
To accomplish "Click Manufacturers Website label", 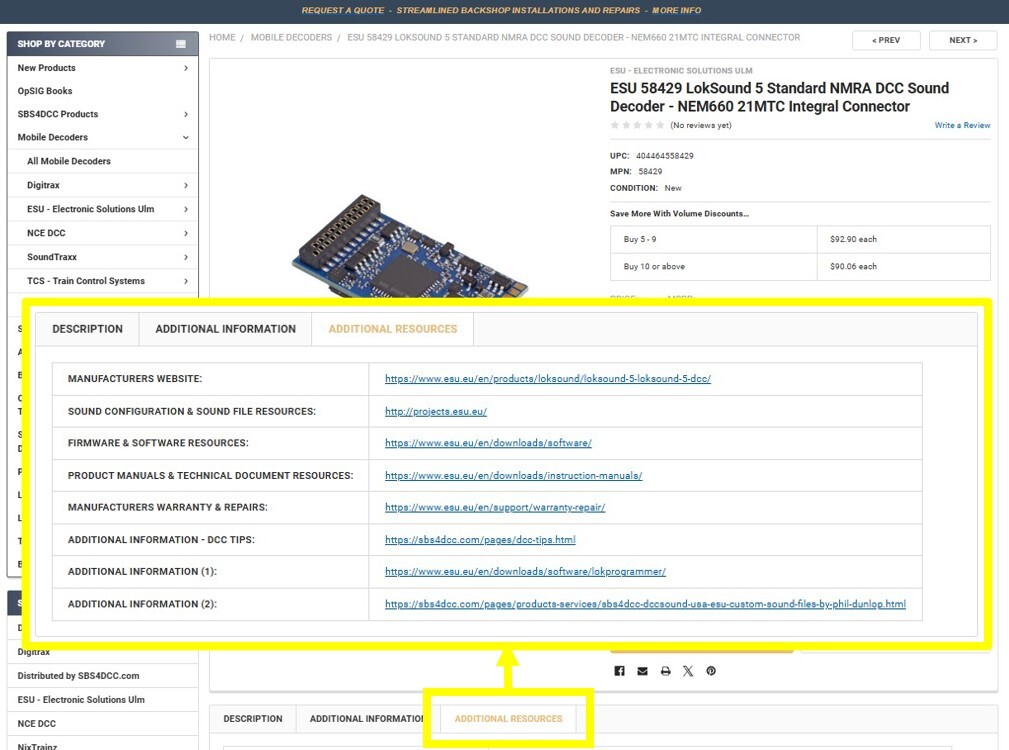I will (x=135, y=379).
